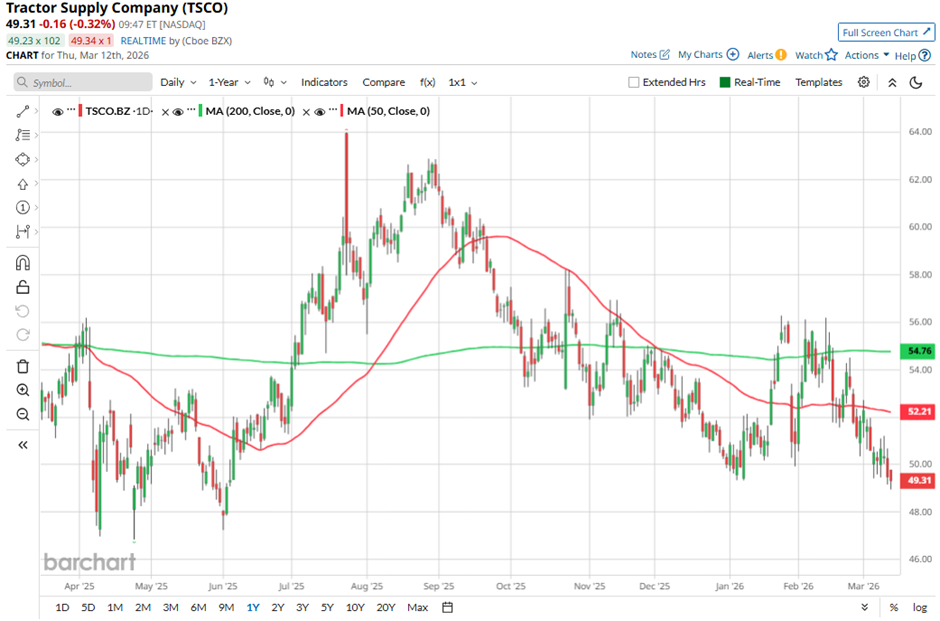This screenshot has width=940, height=621.
Task: Click the trash icon to delete drawings
Action: (x=22, y=366)
